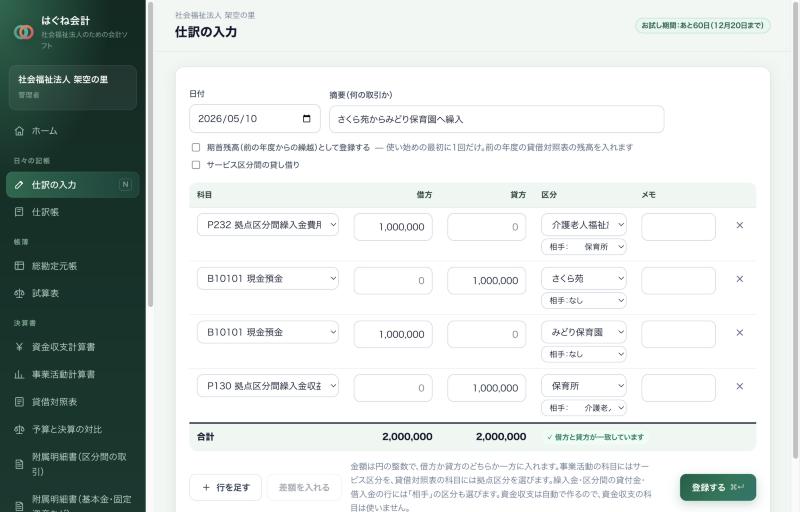Click the P232 row debit amount 1,000,000

393,227
